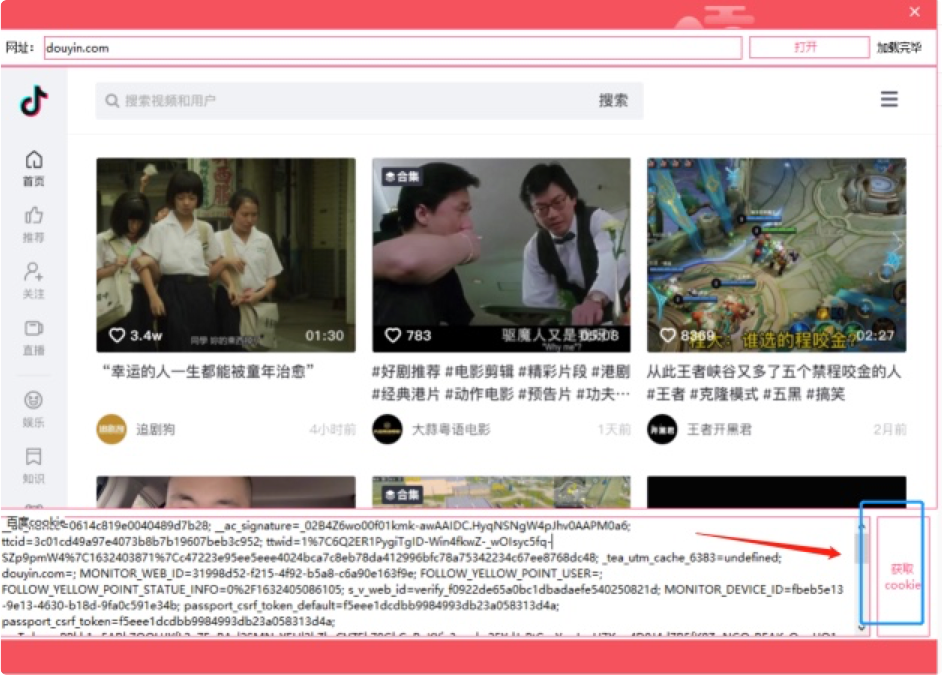Close the window with the X button
Image resolution: width=942 pixels, height=676 pixels.
[914, 11]
